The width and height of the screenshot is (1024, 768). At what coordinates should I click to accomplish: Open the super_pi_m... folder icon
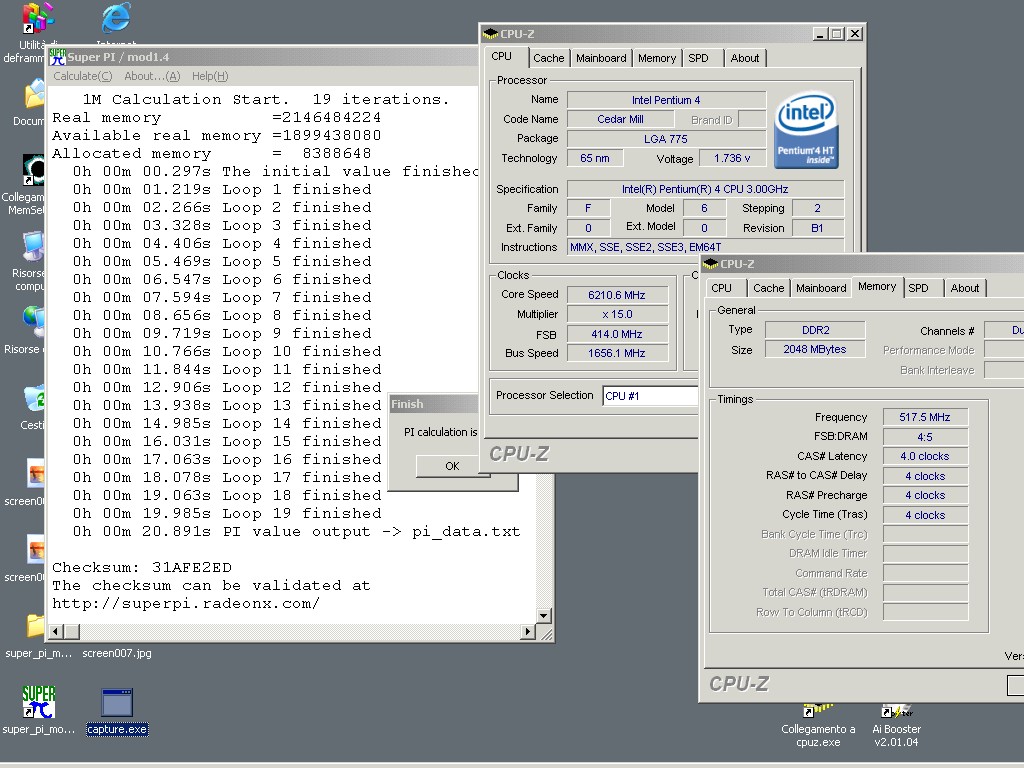coord(35,626)
